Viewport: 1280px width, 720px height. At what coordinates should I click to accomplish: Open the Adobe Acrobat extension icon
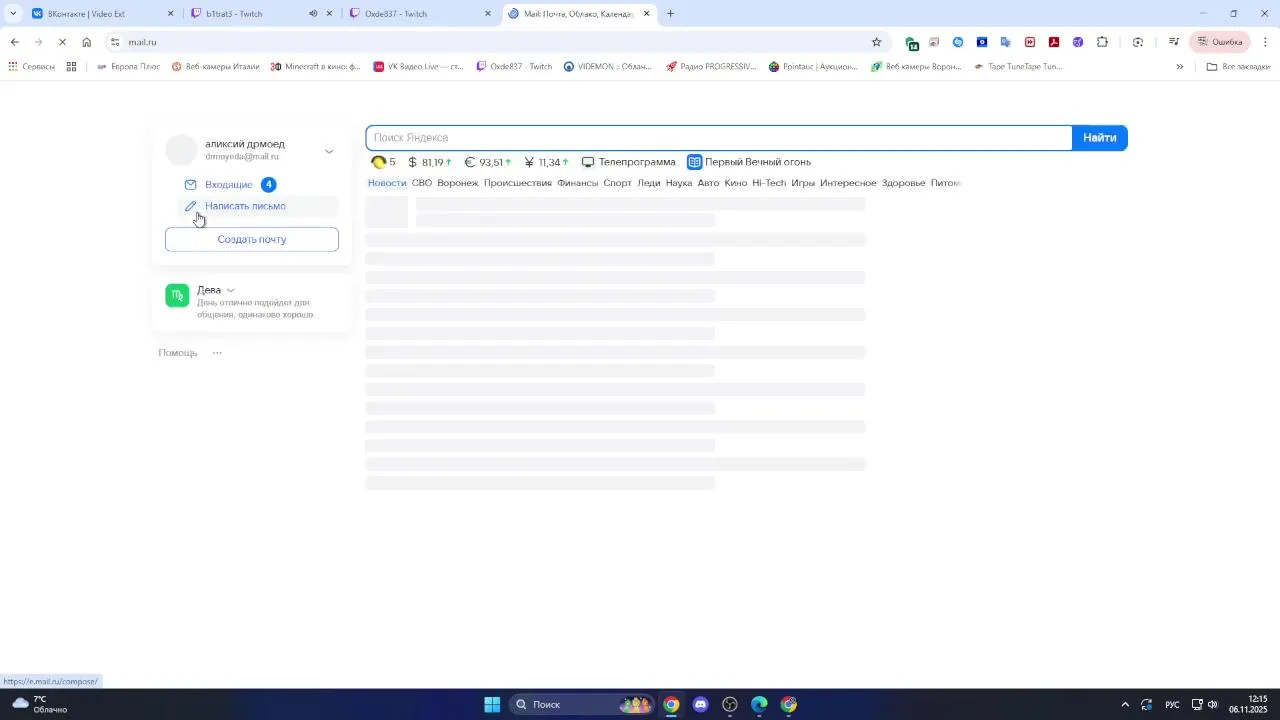tap(1054, 42)
